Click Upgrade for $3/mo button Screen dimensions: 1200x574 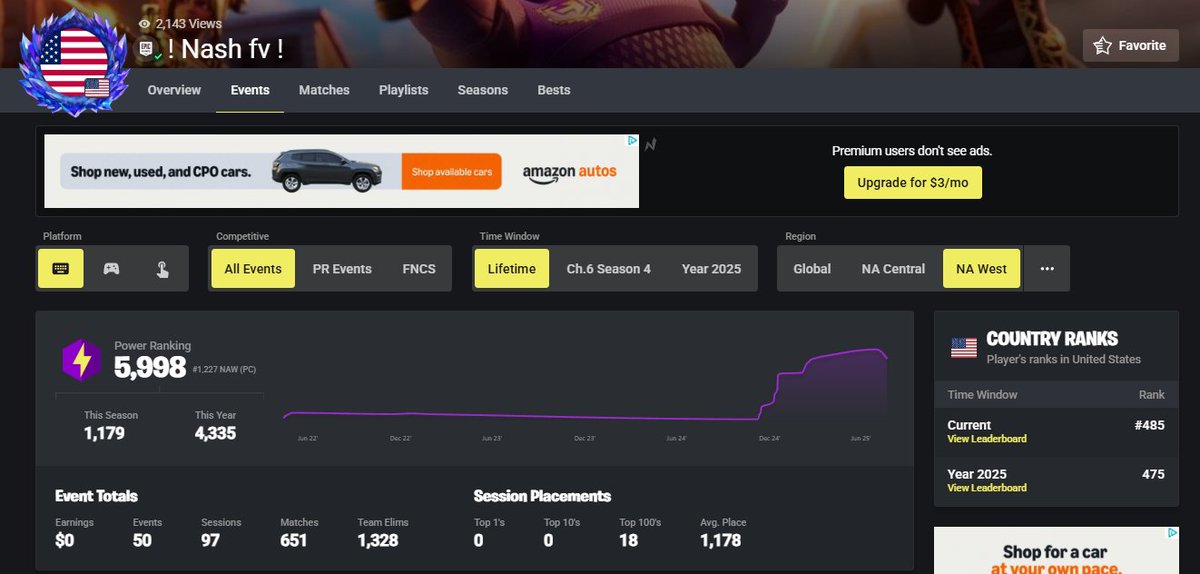click(x=913, y=183)
